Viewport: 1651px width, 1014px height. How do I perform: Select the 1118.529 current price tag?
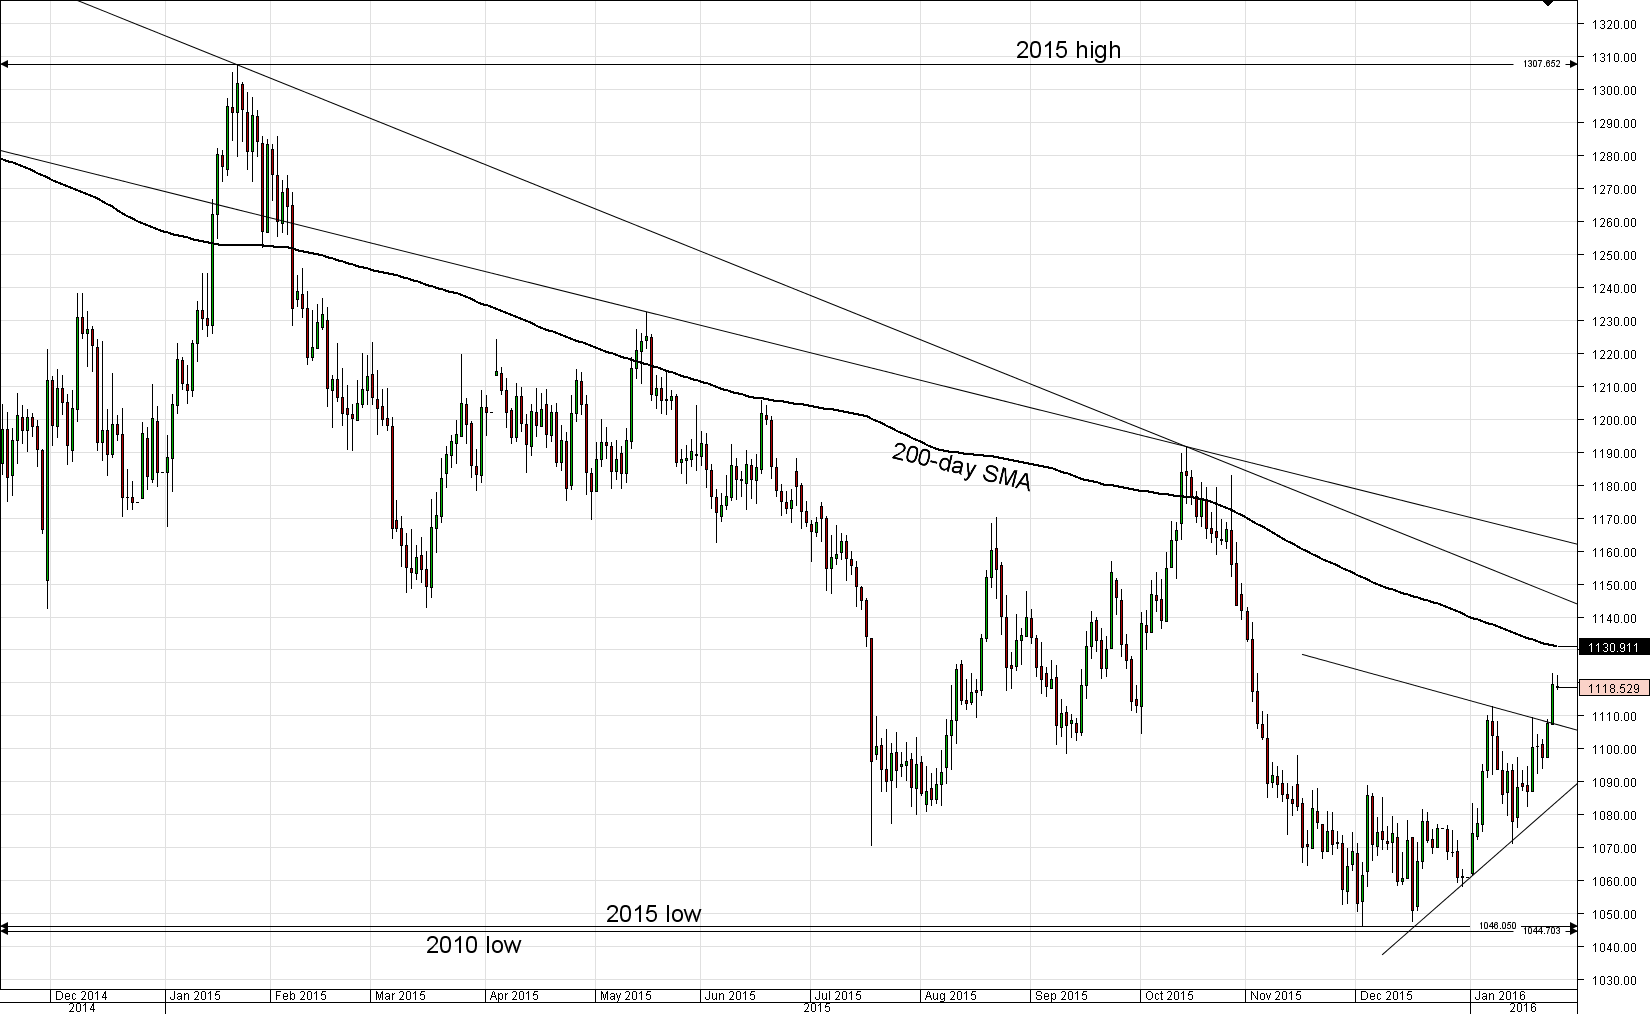(x=1613, y=688)
